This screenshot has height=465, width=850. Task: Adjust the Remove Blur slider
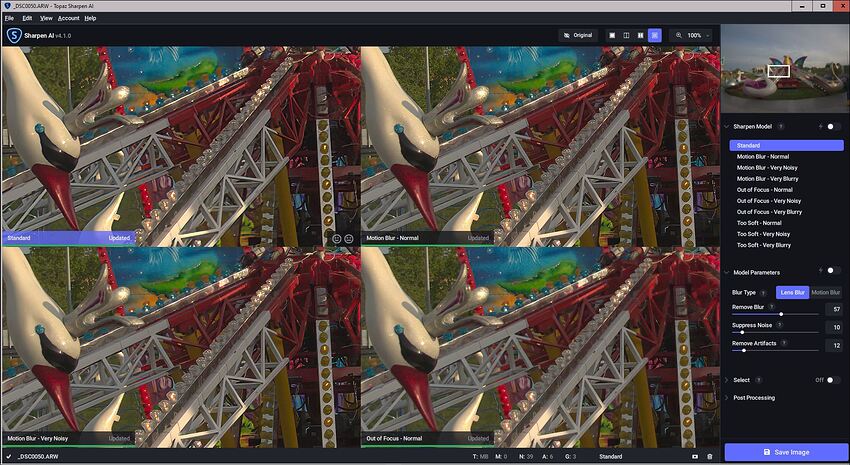[x=775, y=314]
